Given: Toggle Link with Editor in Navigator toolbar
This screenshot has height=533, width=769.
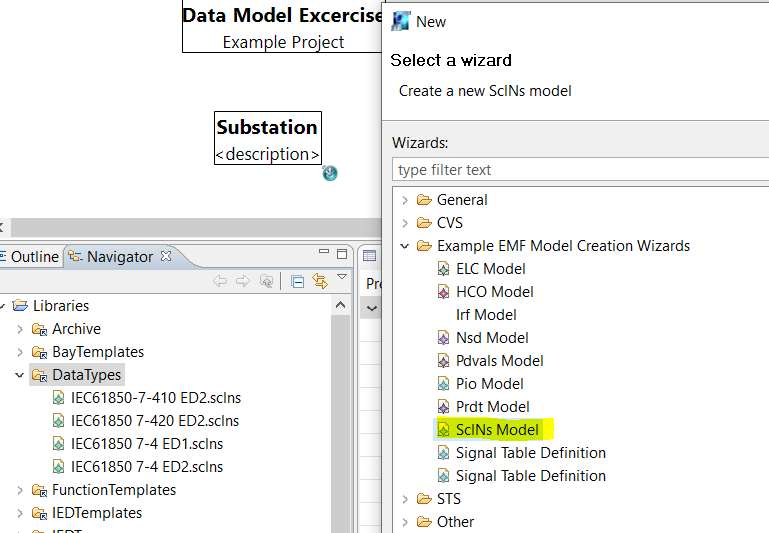Looking at the screenshot, I should coord(320,281).
